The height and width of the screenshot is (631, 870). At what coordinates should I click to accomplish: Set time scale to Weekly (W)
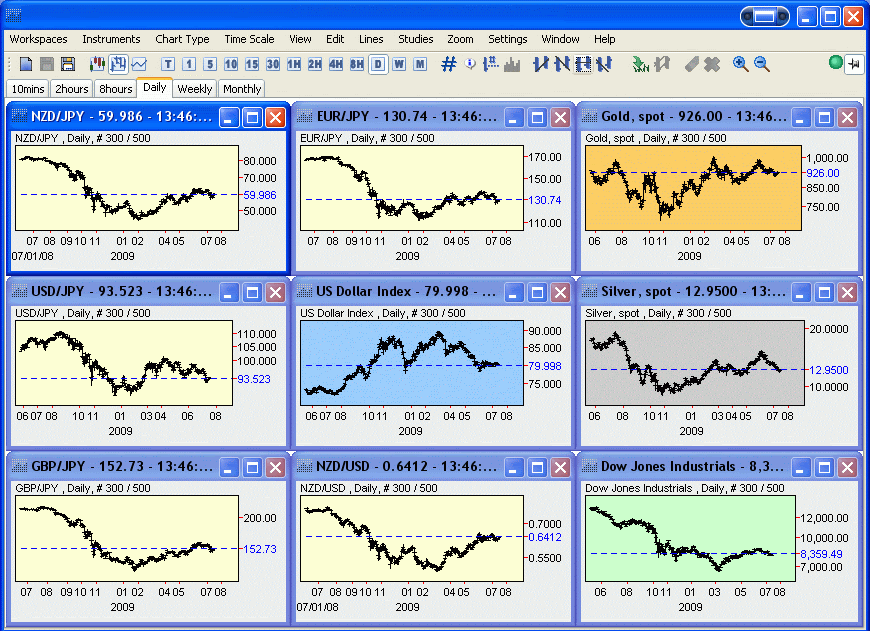pyautogui.click(x=399, y=64)
